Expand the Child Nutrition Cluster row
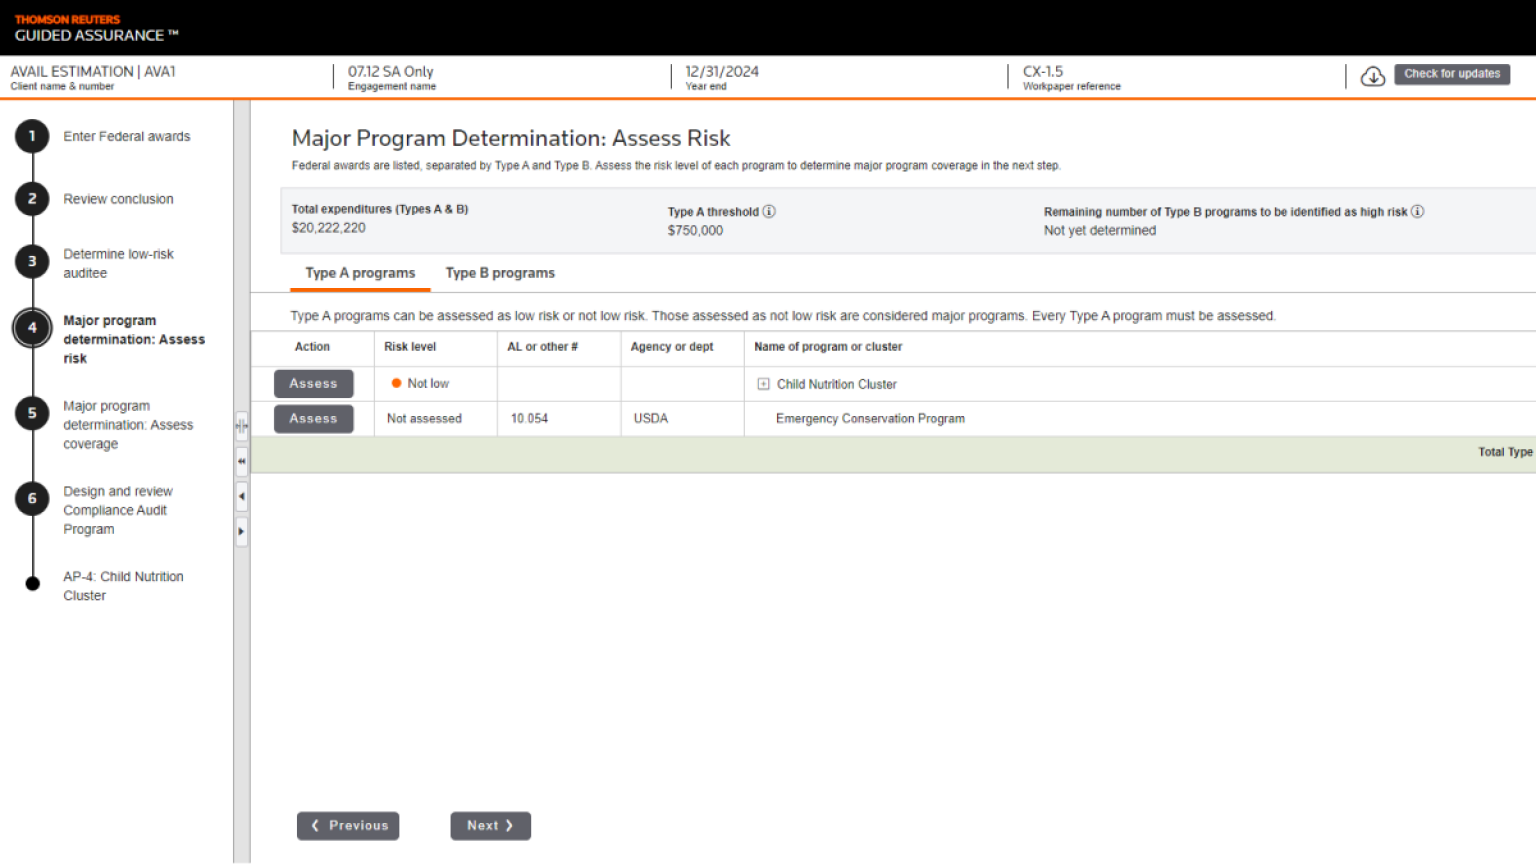Viewport: 1536px width, 864px height. 763,384
